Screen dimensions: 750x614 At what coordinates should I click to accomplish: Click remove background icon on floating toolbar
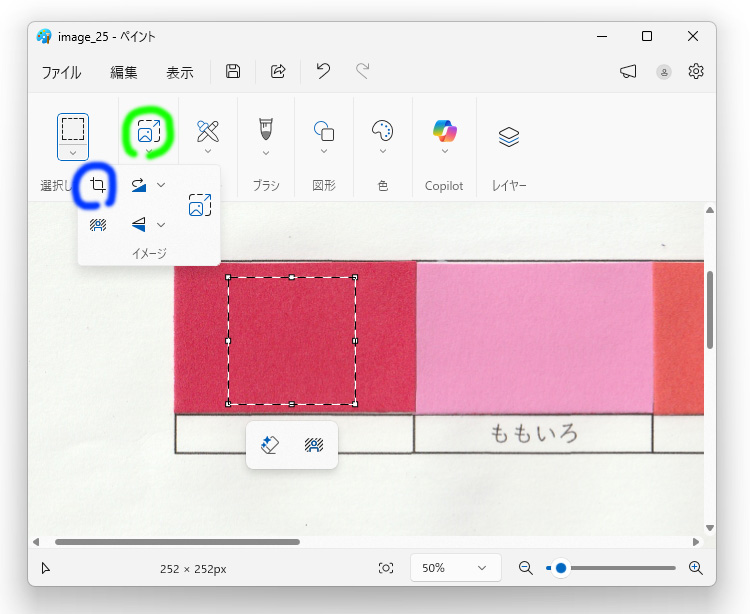(313, 446)
